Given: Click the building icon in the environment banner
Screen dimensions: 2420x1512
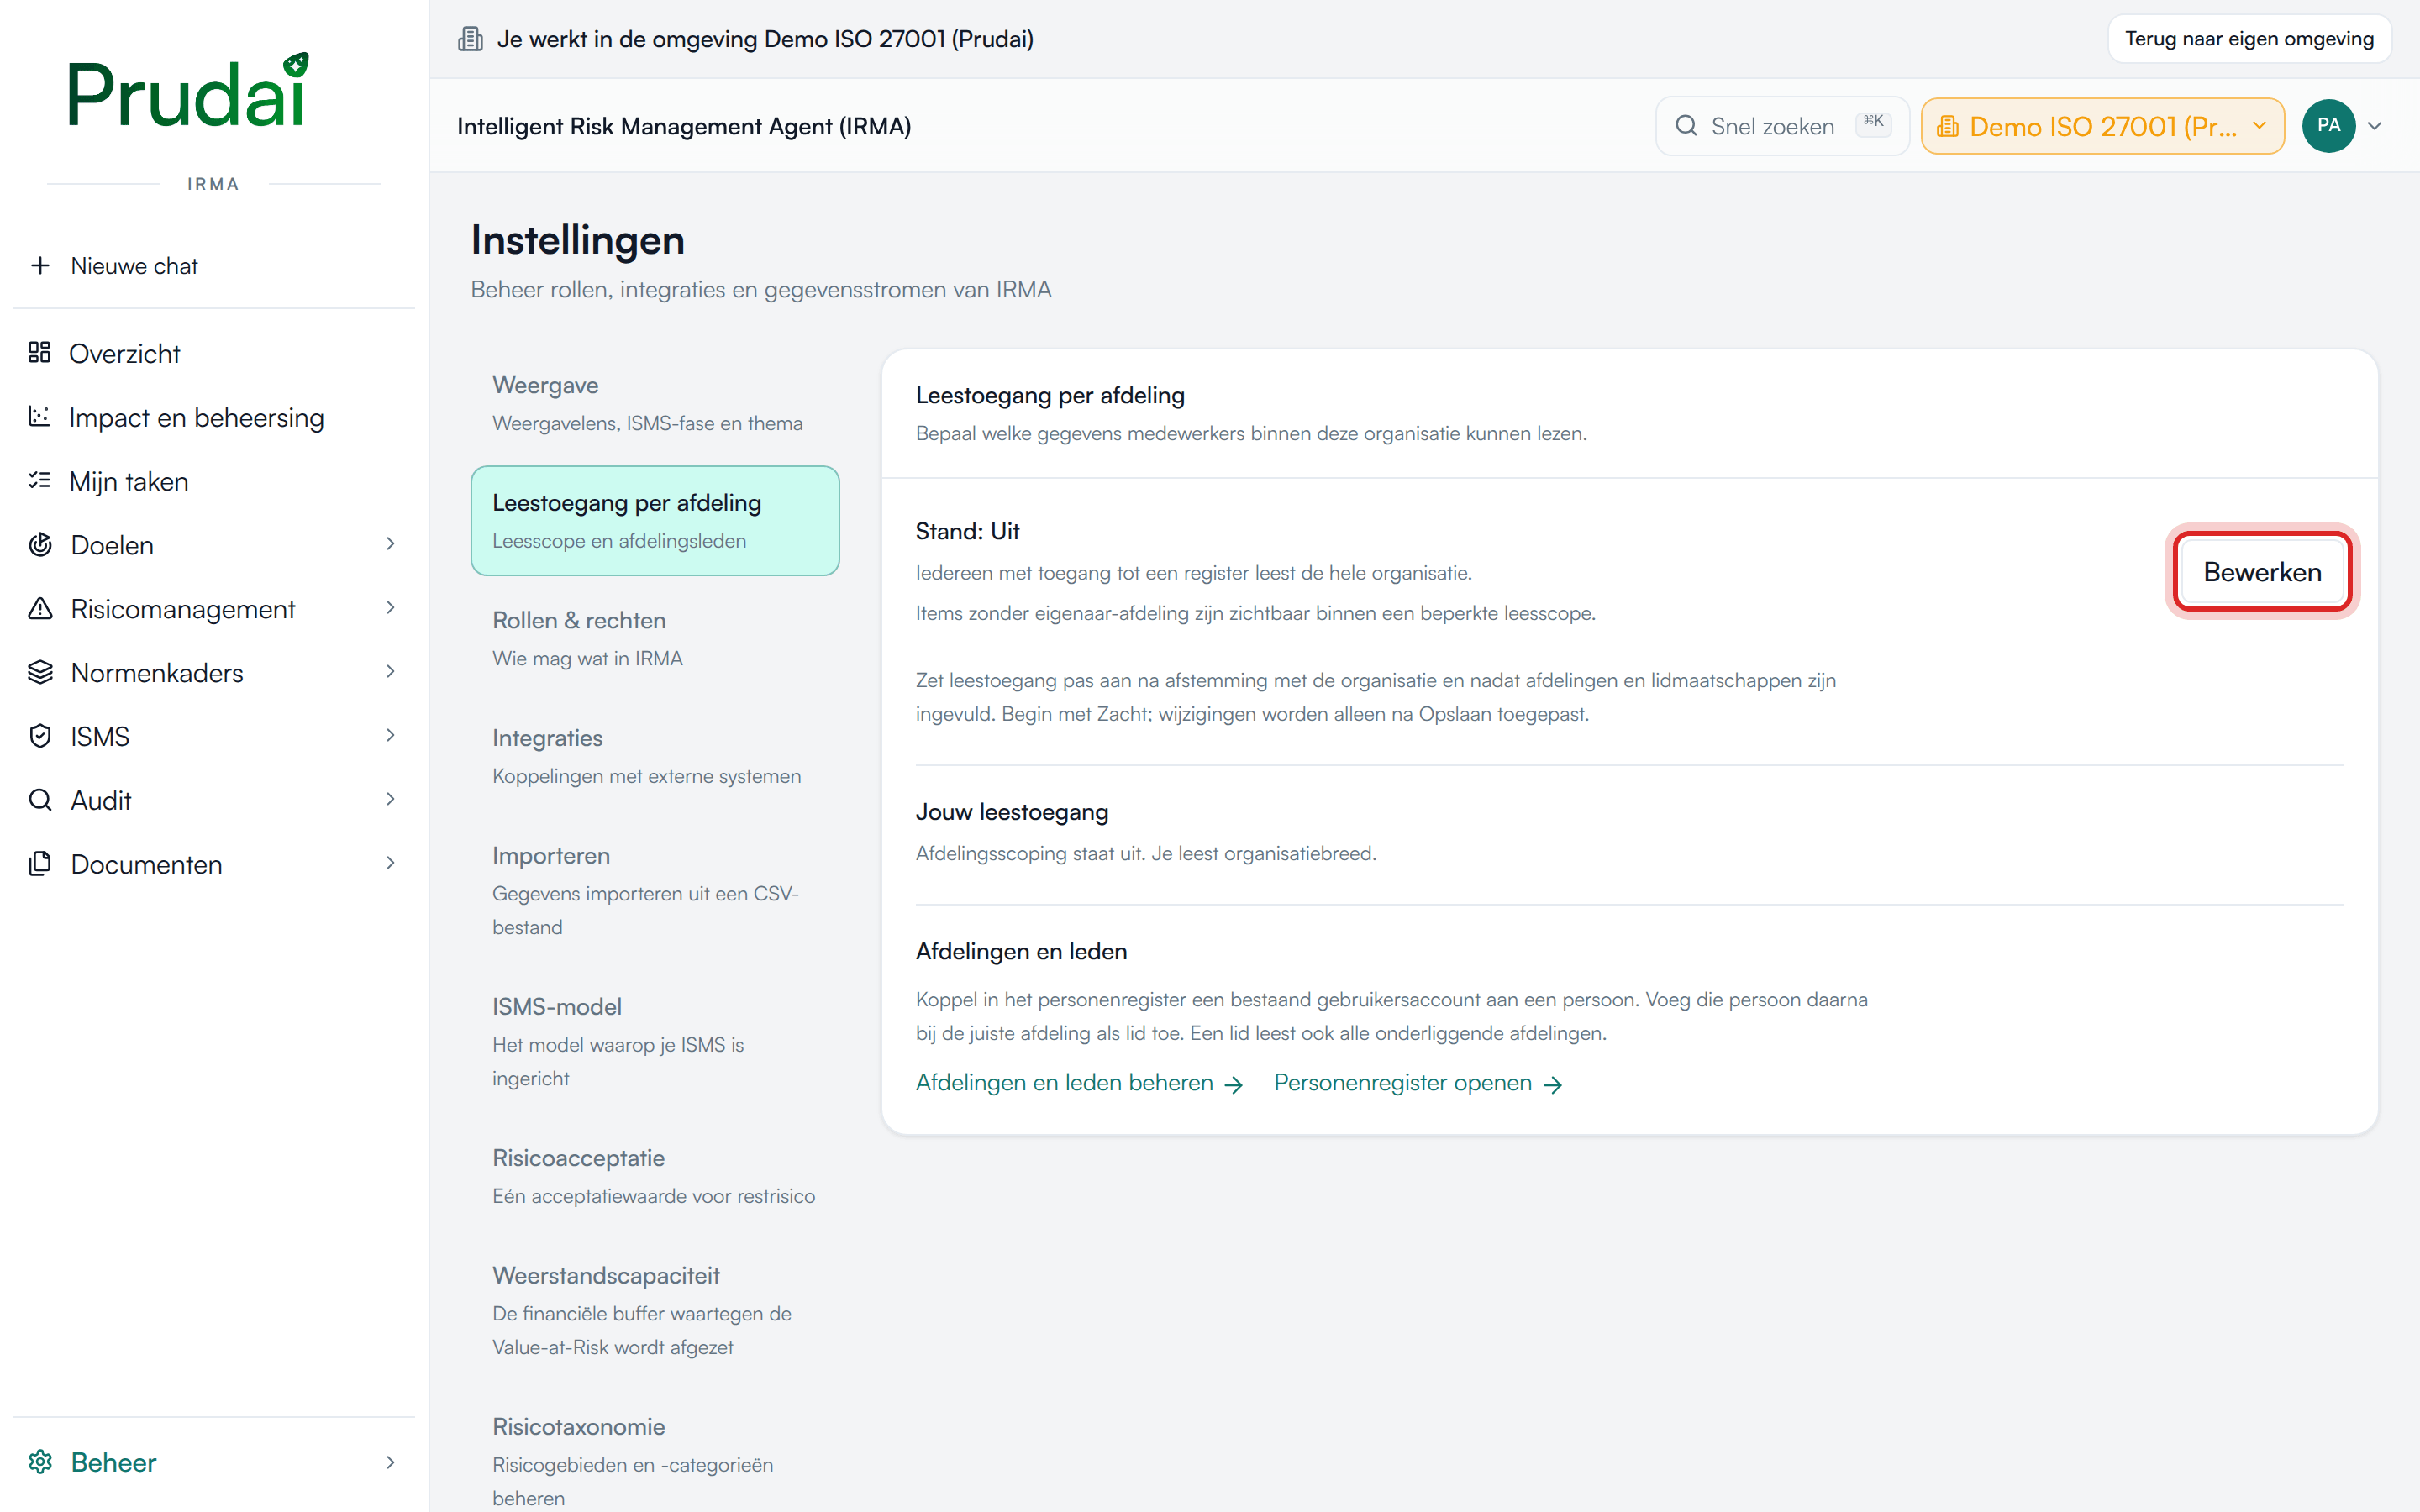Looking at the screenshot, I should 470,39.
